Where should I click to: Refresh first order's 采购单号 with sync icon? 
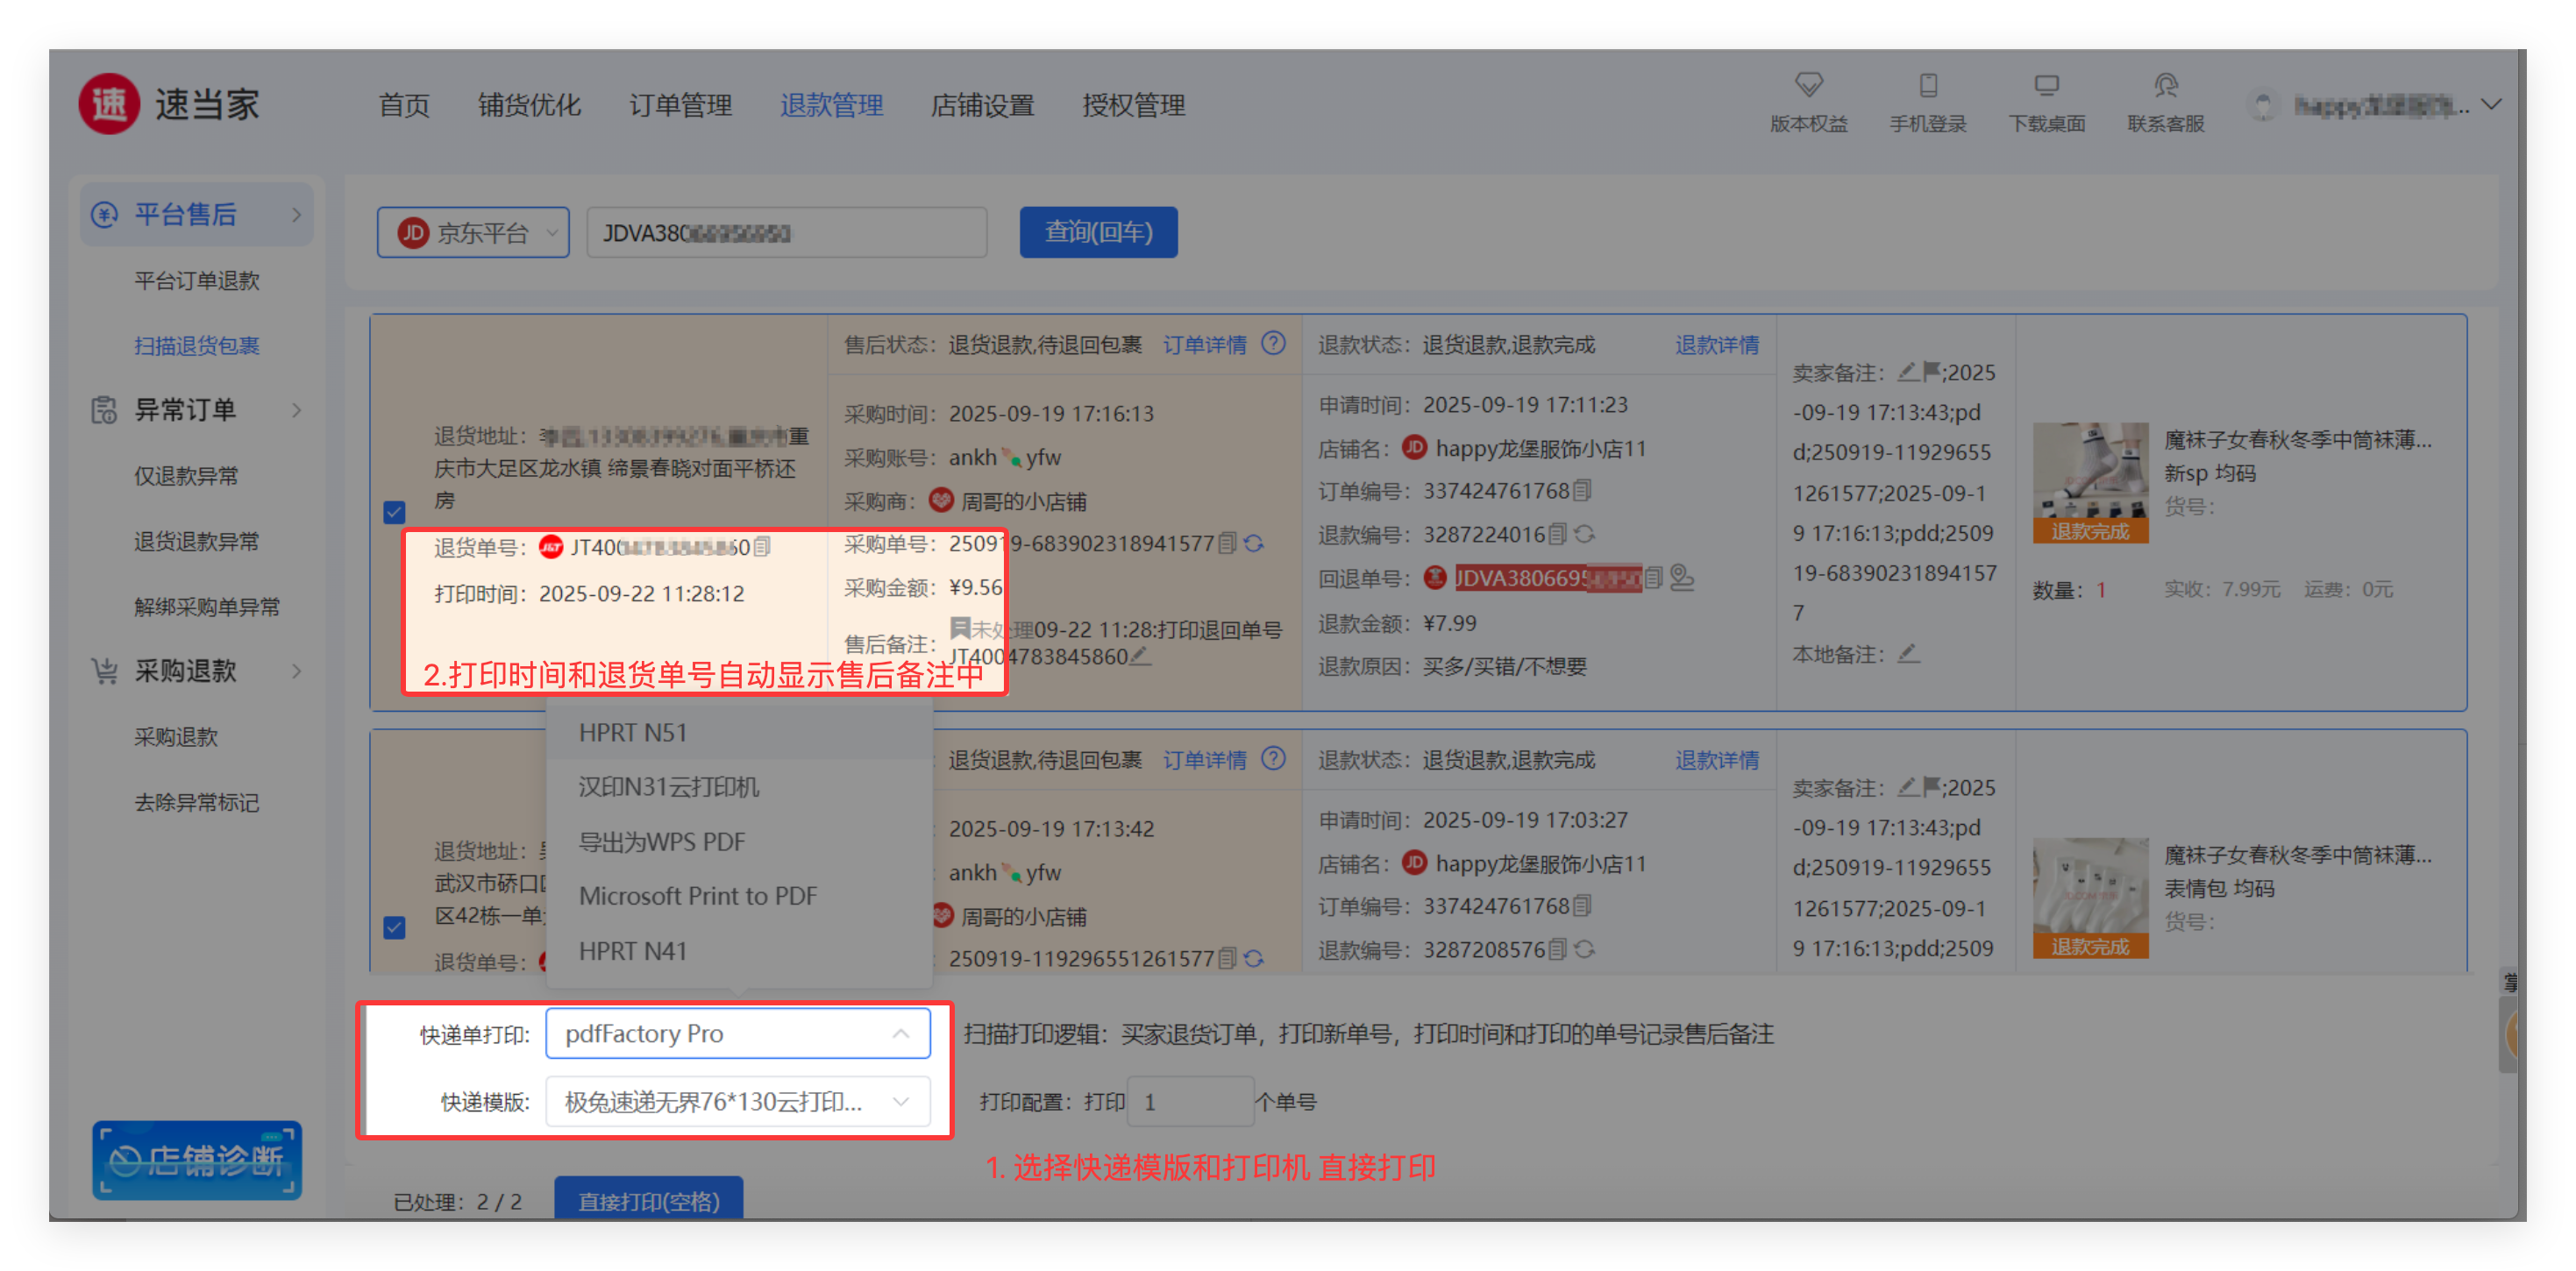click(1254, 543)
